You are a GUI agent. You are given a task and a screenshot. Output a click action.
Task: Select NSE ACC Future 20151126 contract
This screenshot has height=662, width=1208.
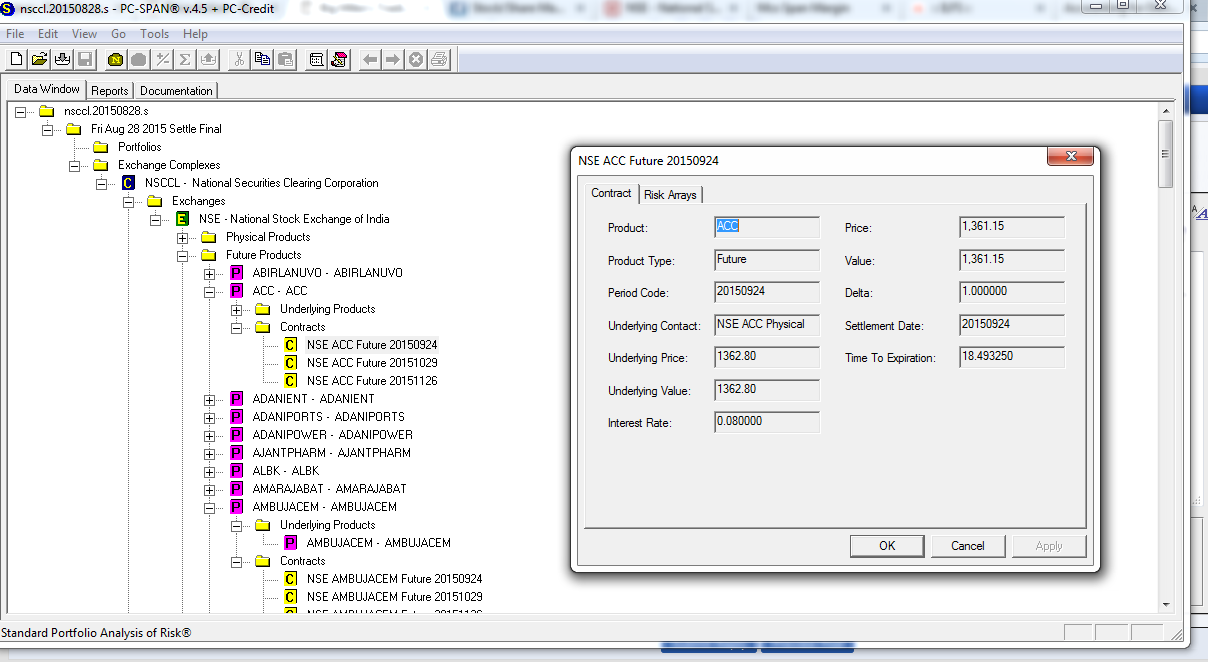coord(372,381)
